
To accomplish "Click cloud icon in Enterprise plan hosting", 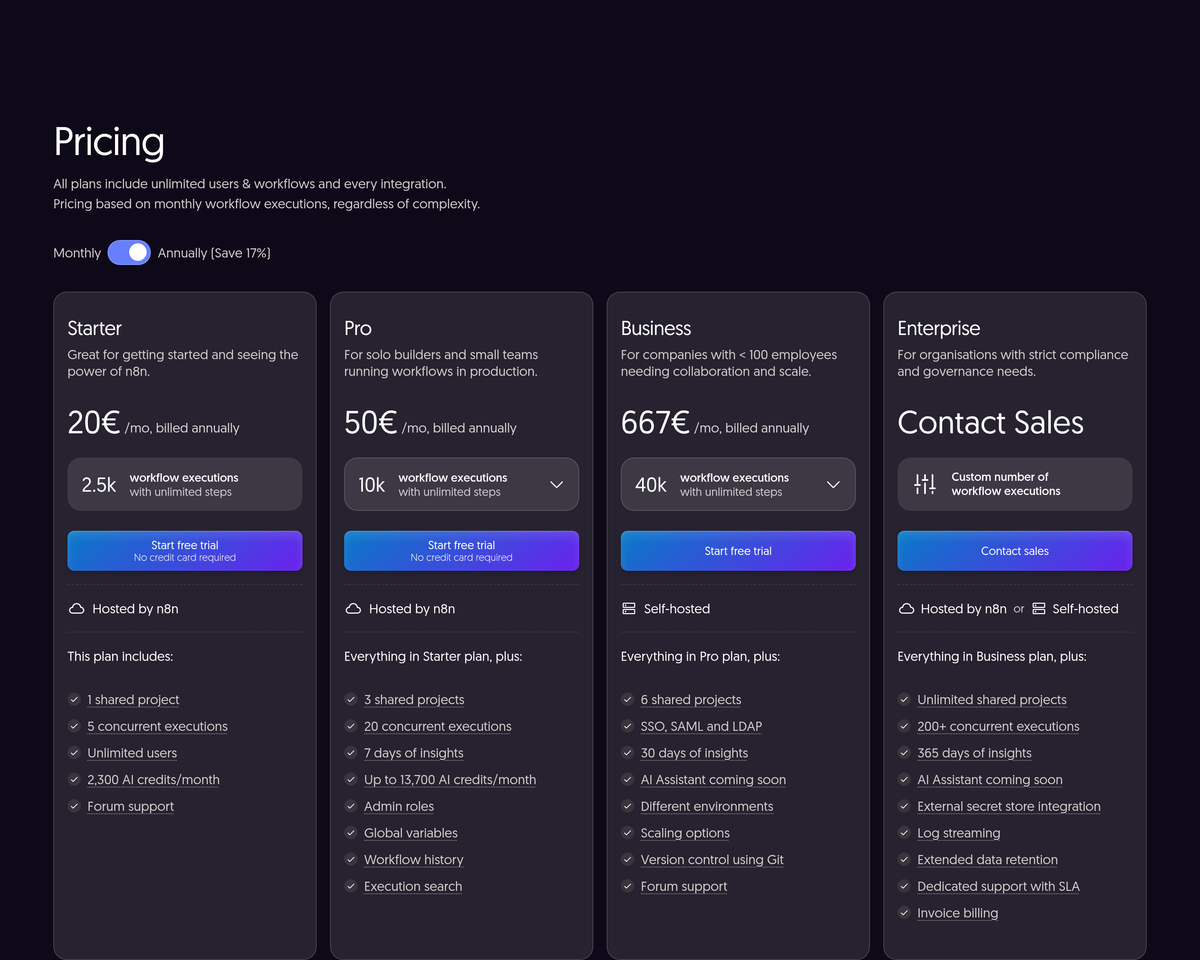I will coord(906,608).
